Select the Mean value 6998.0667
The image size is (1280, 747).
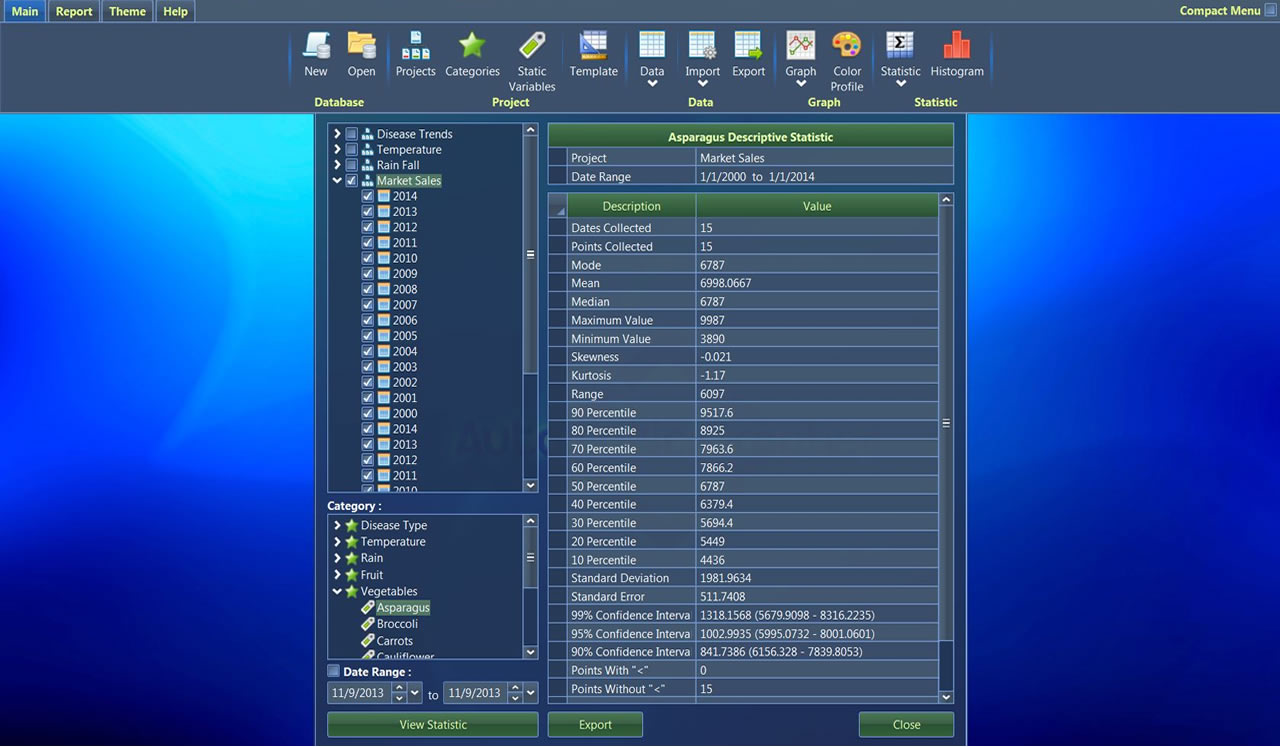coord(726,283)
